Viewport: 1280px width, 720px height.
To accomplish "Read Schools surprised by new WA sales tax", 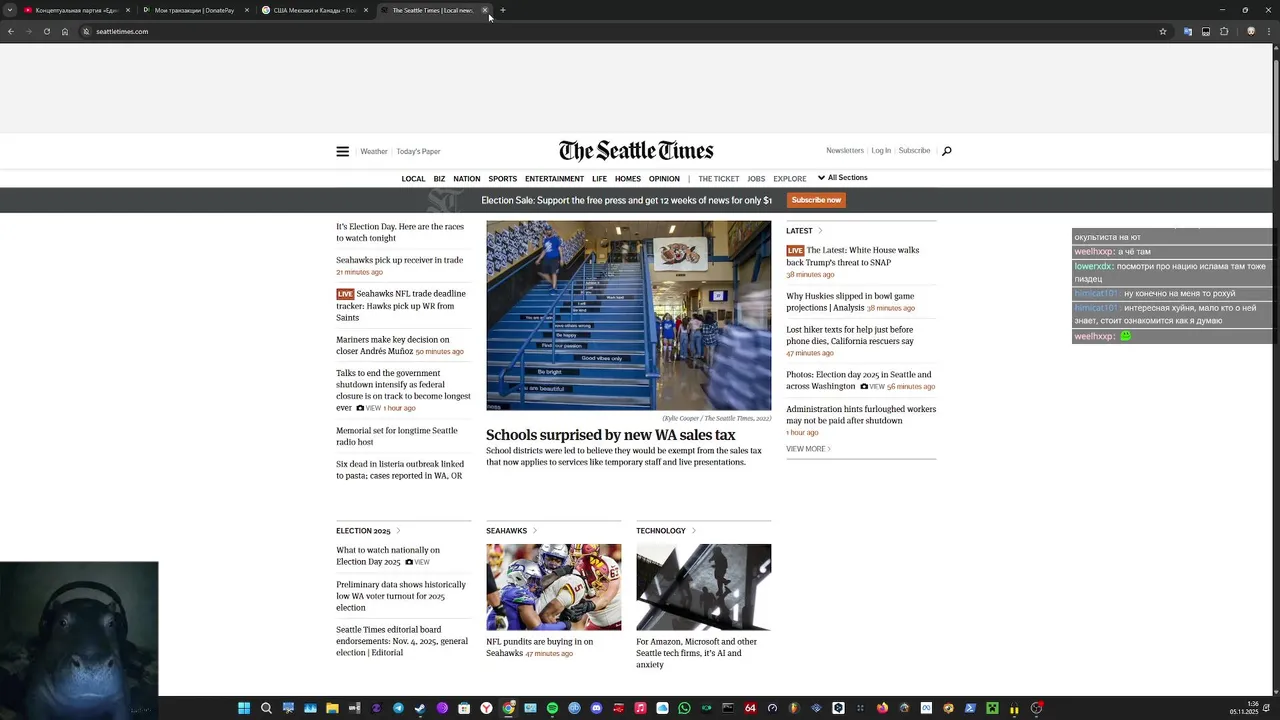I will 610,435.
